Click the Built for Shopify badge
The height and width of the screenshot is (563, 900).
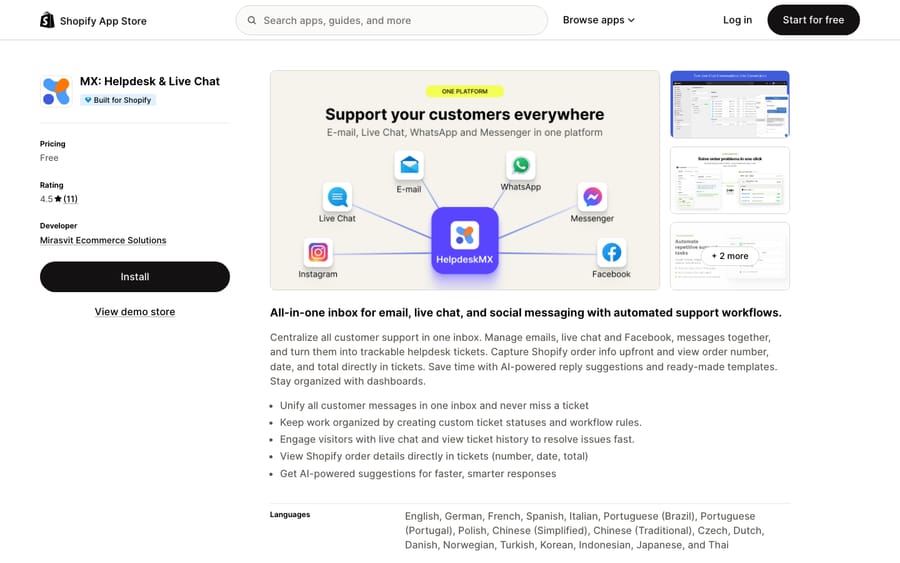[118, 100]
